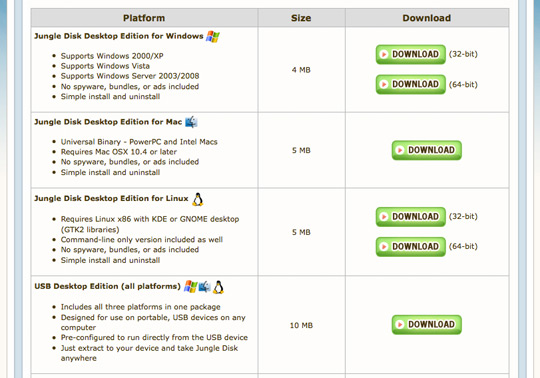Click 'Supports Windows Server 2003/2008' bullet
Screen dimensions: 540x378
(x=130, y=76)
